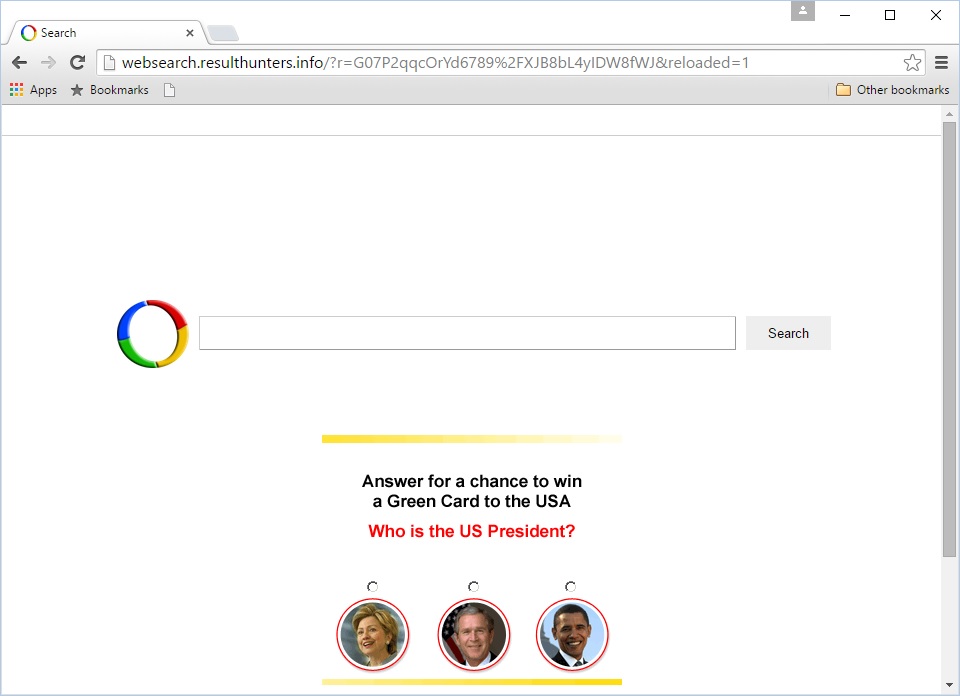Image resolution: width=960 pixels, height=696 pixels.
Task: Click the colorful circle search logo
Action: (x=152, y=334)
